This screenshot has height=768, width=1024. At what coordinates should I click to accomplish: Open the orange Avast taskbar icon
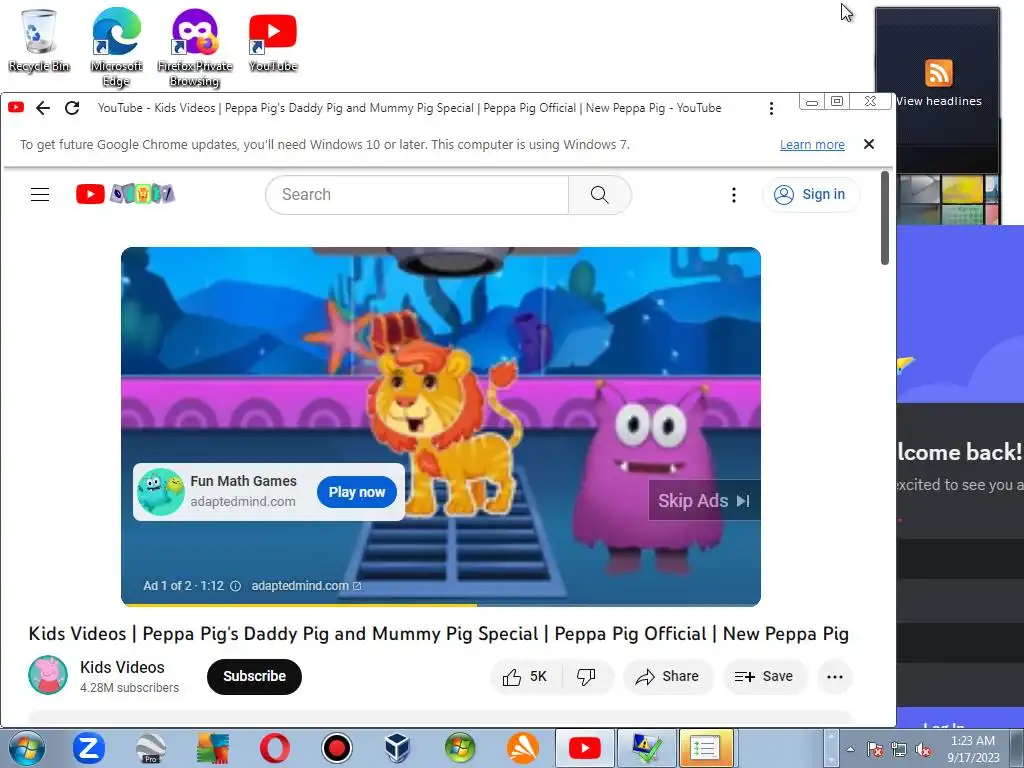click(522, 748)
